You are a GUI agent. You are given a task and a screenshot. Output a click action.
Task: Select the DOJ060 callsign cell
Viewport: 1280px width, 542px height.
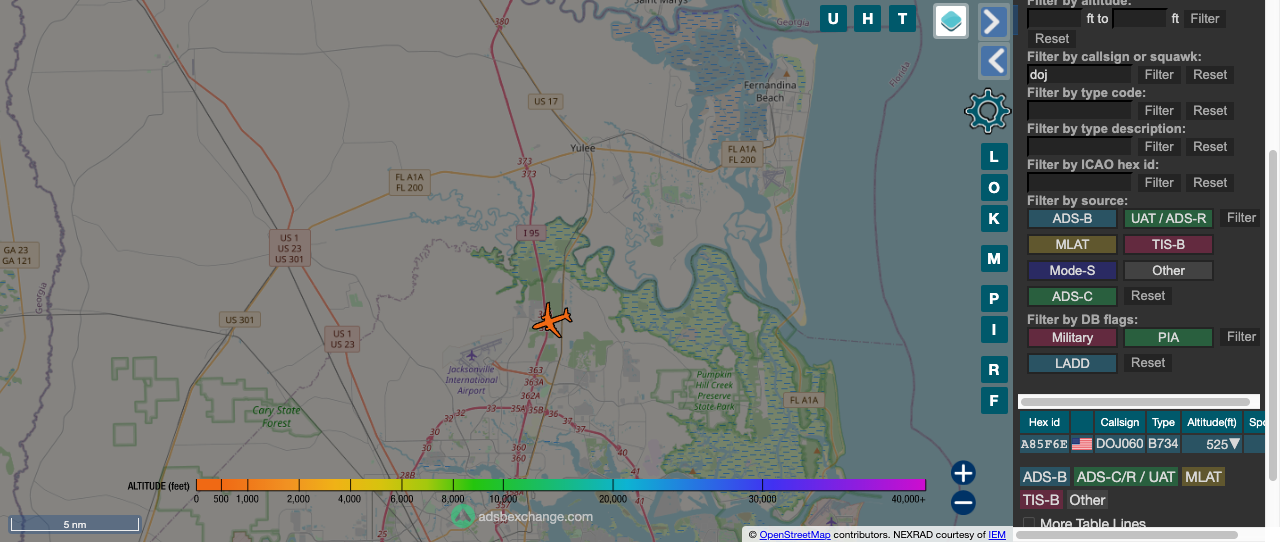[1119, 444]
